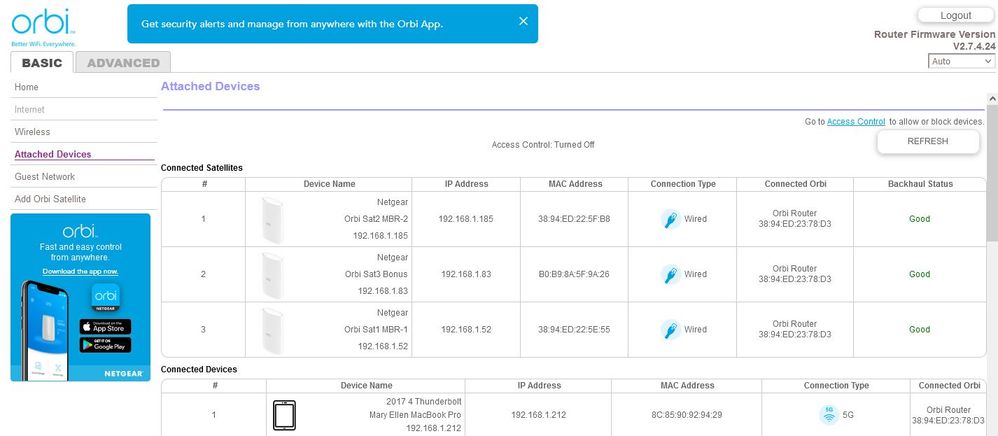Click the Connection Type header in Connected Devices
This screenshot has width=998, height=436.
pos(836,386)
